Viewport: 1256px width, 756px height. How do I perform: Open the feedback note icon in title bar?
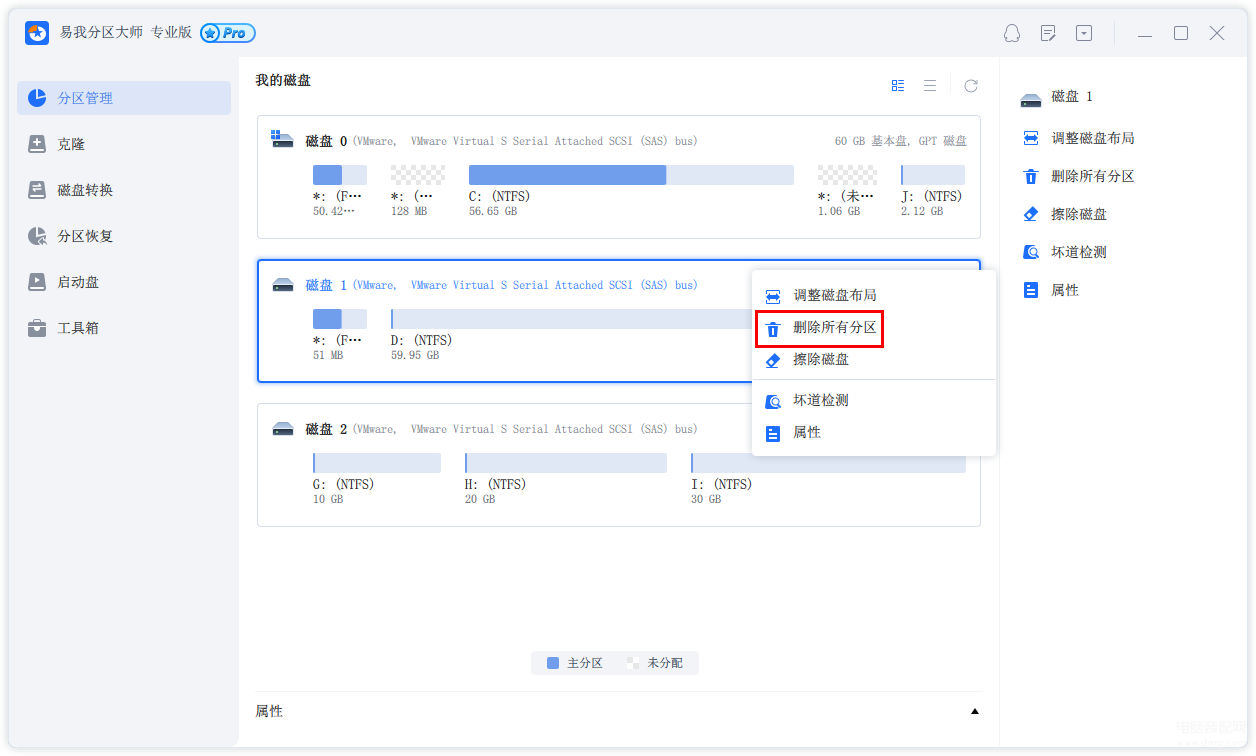coord(1048,33)
